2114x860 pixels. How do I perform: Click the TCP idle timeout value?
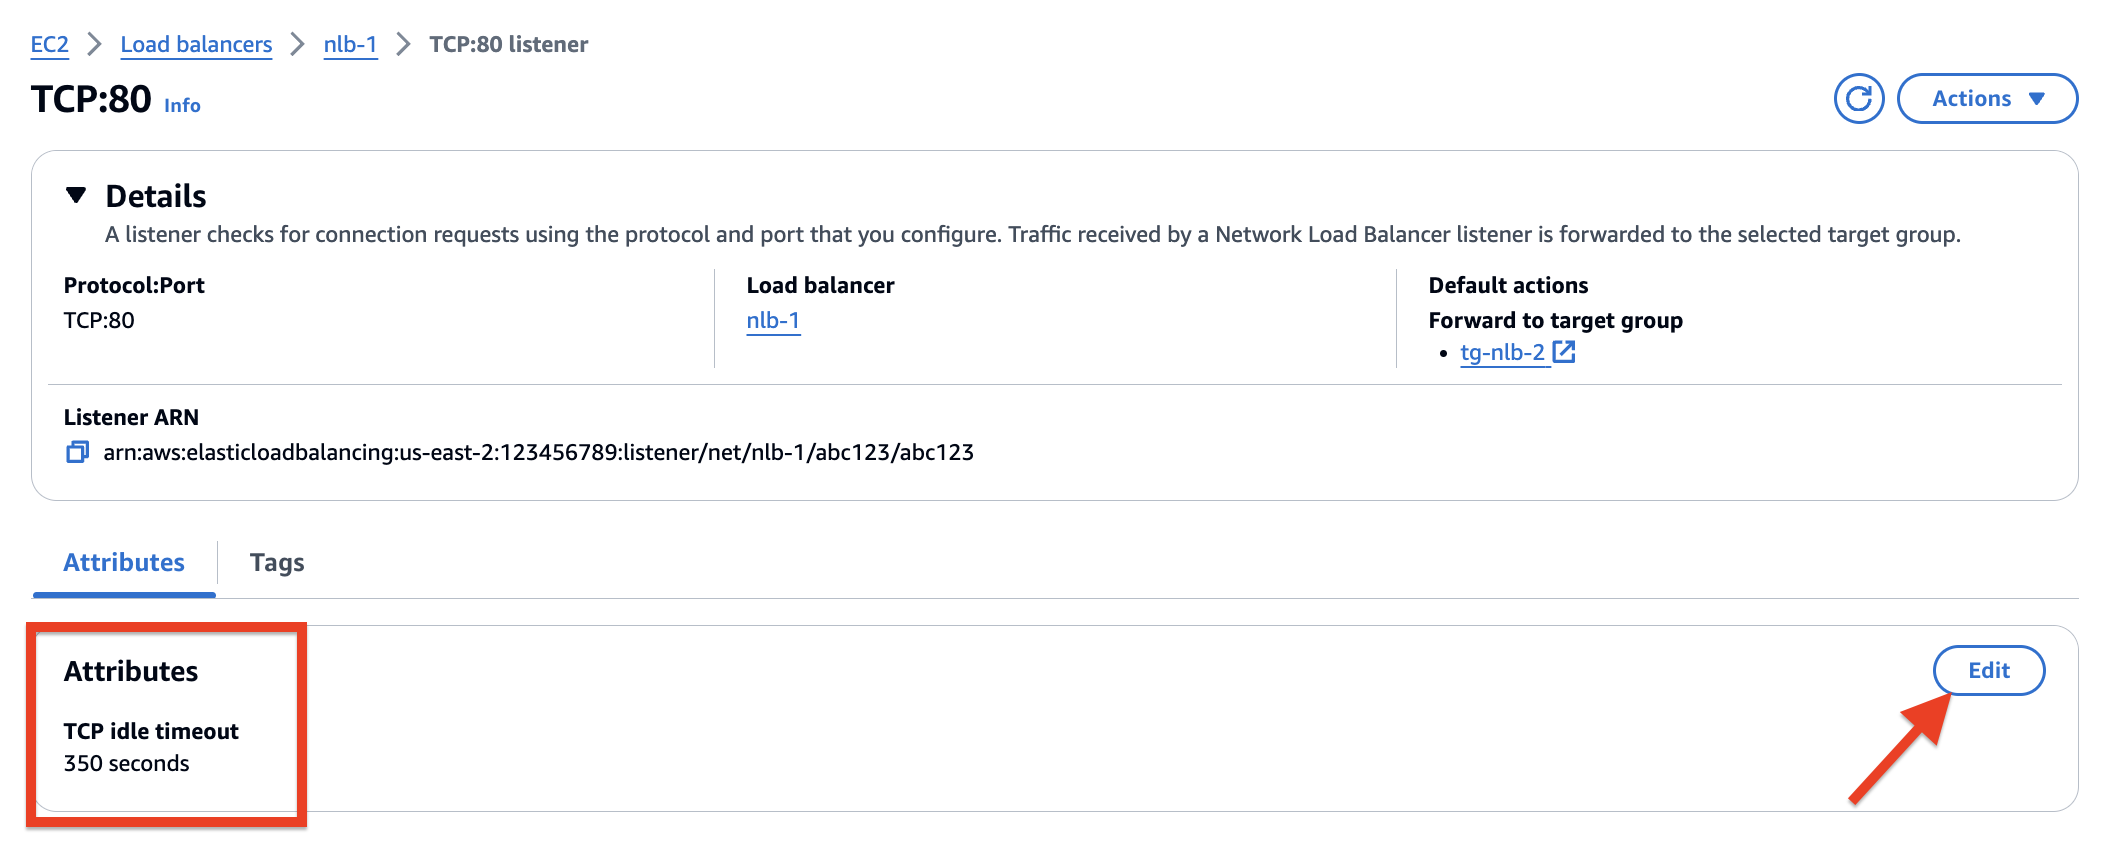126,764
